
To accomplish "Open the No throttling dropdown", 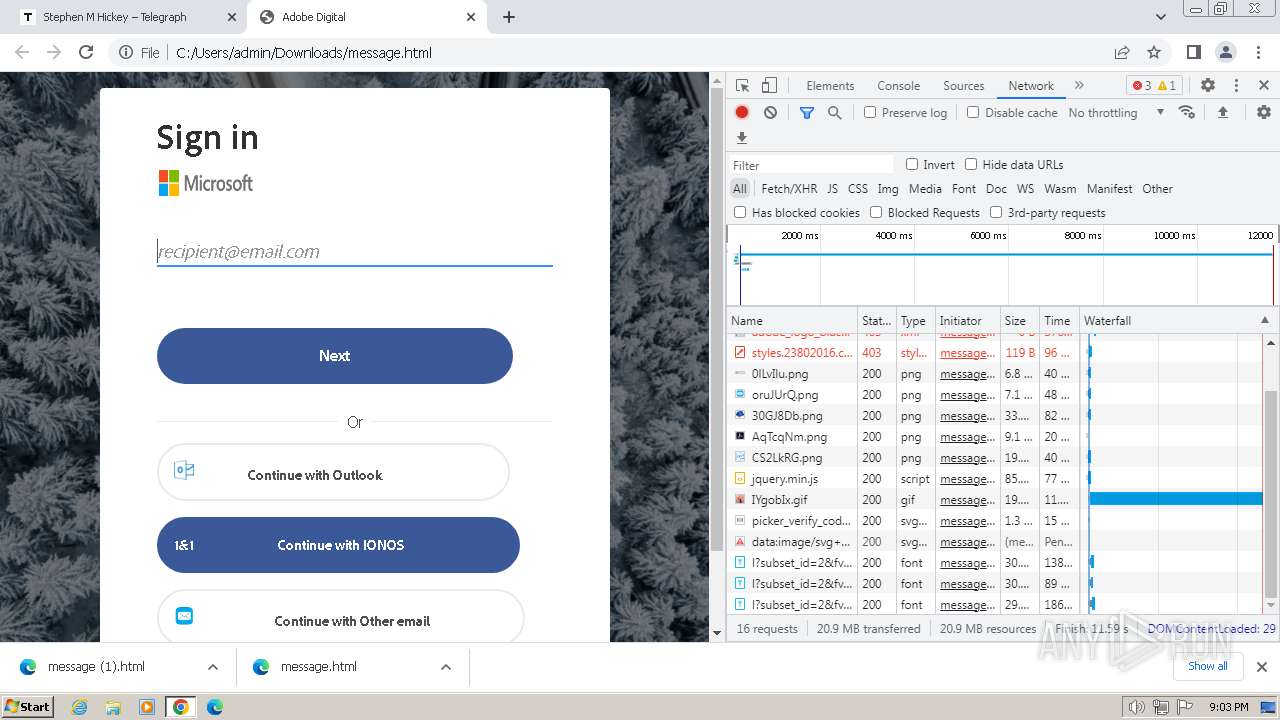I will [1116, 113].
